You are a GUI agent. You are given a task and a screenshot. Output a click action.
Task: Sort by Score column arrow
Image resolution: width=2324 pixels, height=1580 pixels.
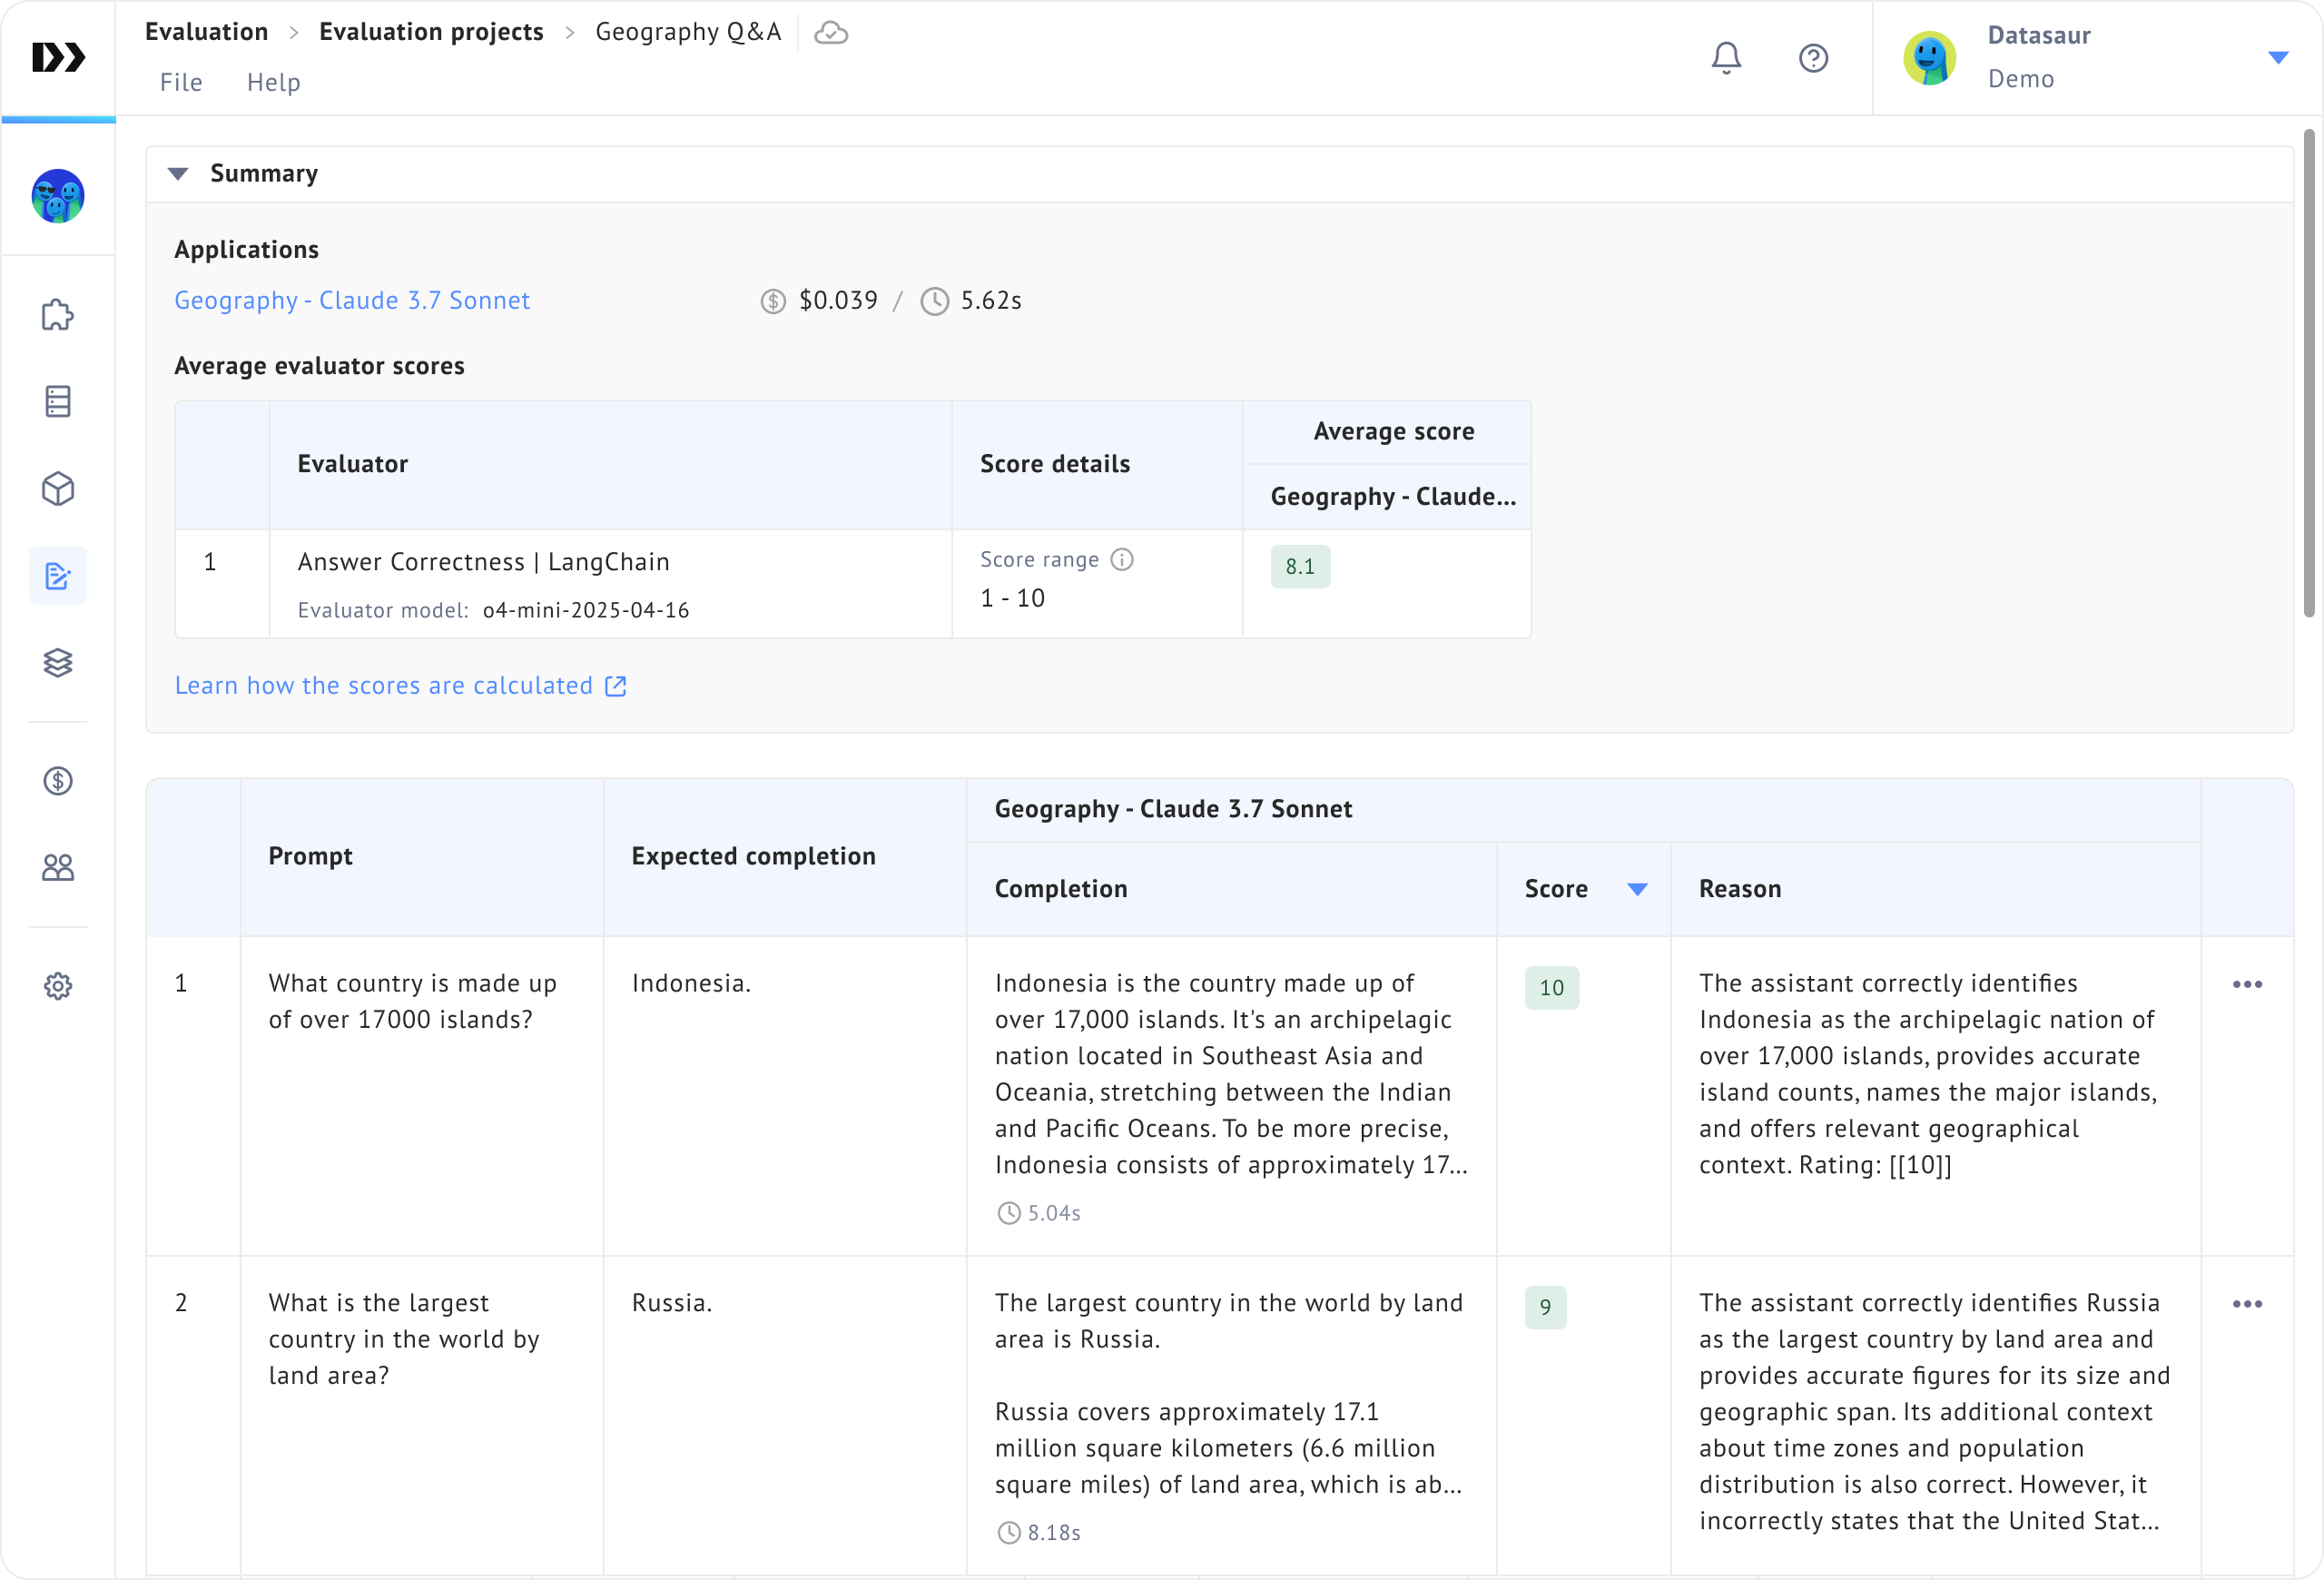point(1637,889)
